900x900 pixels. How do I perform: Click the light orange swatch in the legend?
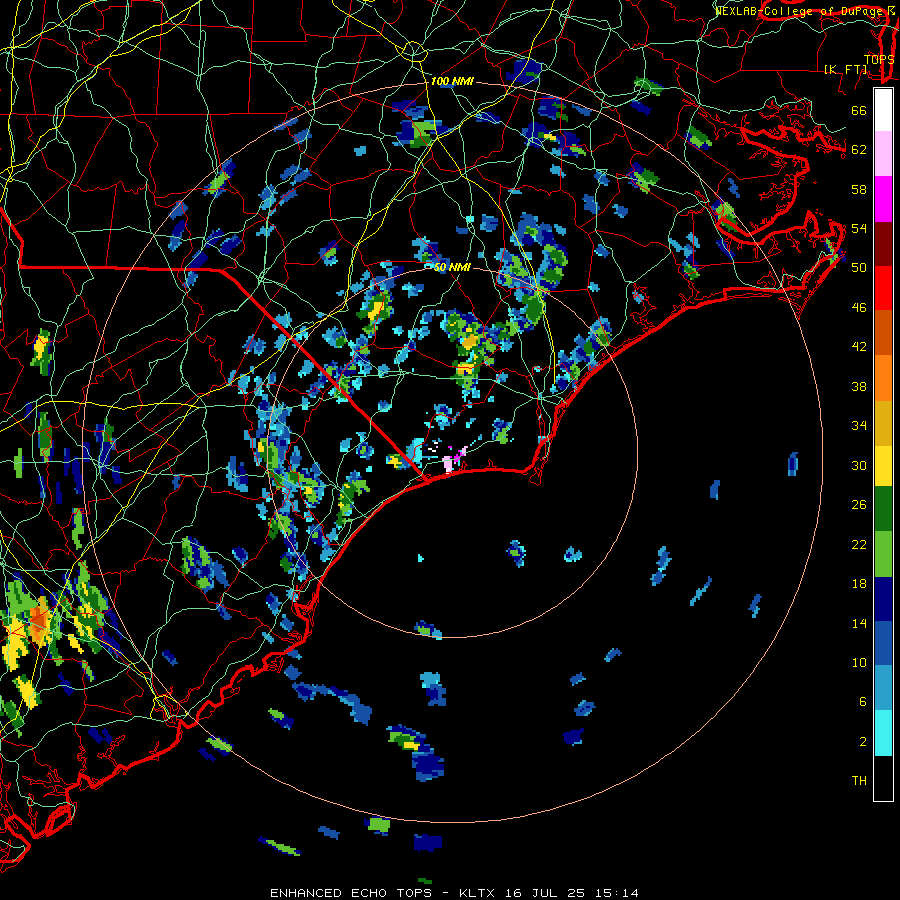pos(883,378)
